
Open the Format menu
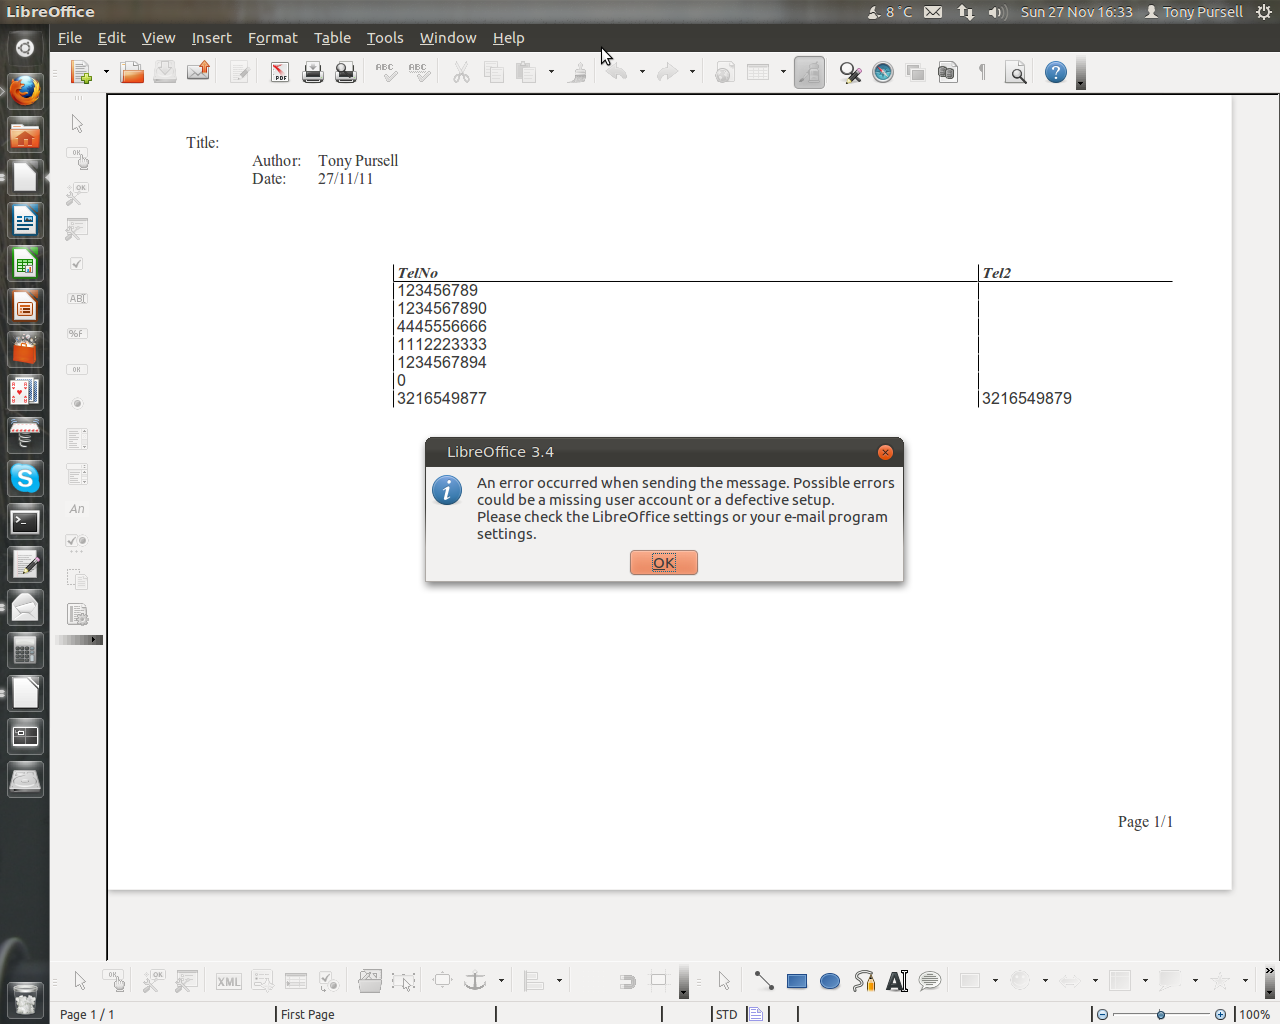[273, 38]
